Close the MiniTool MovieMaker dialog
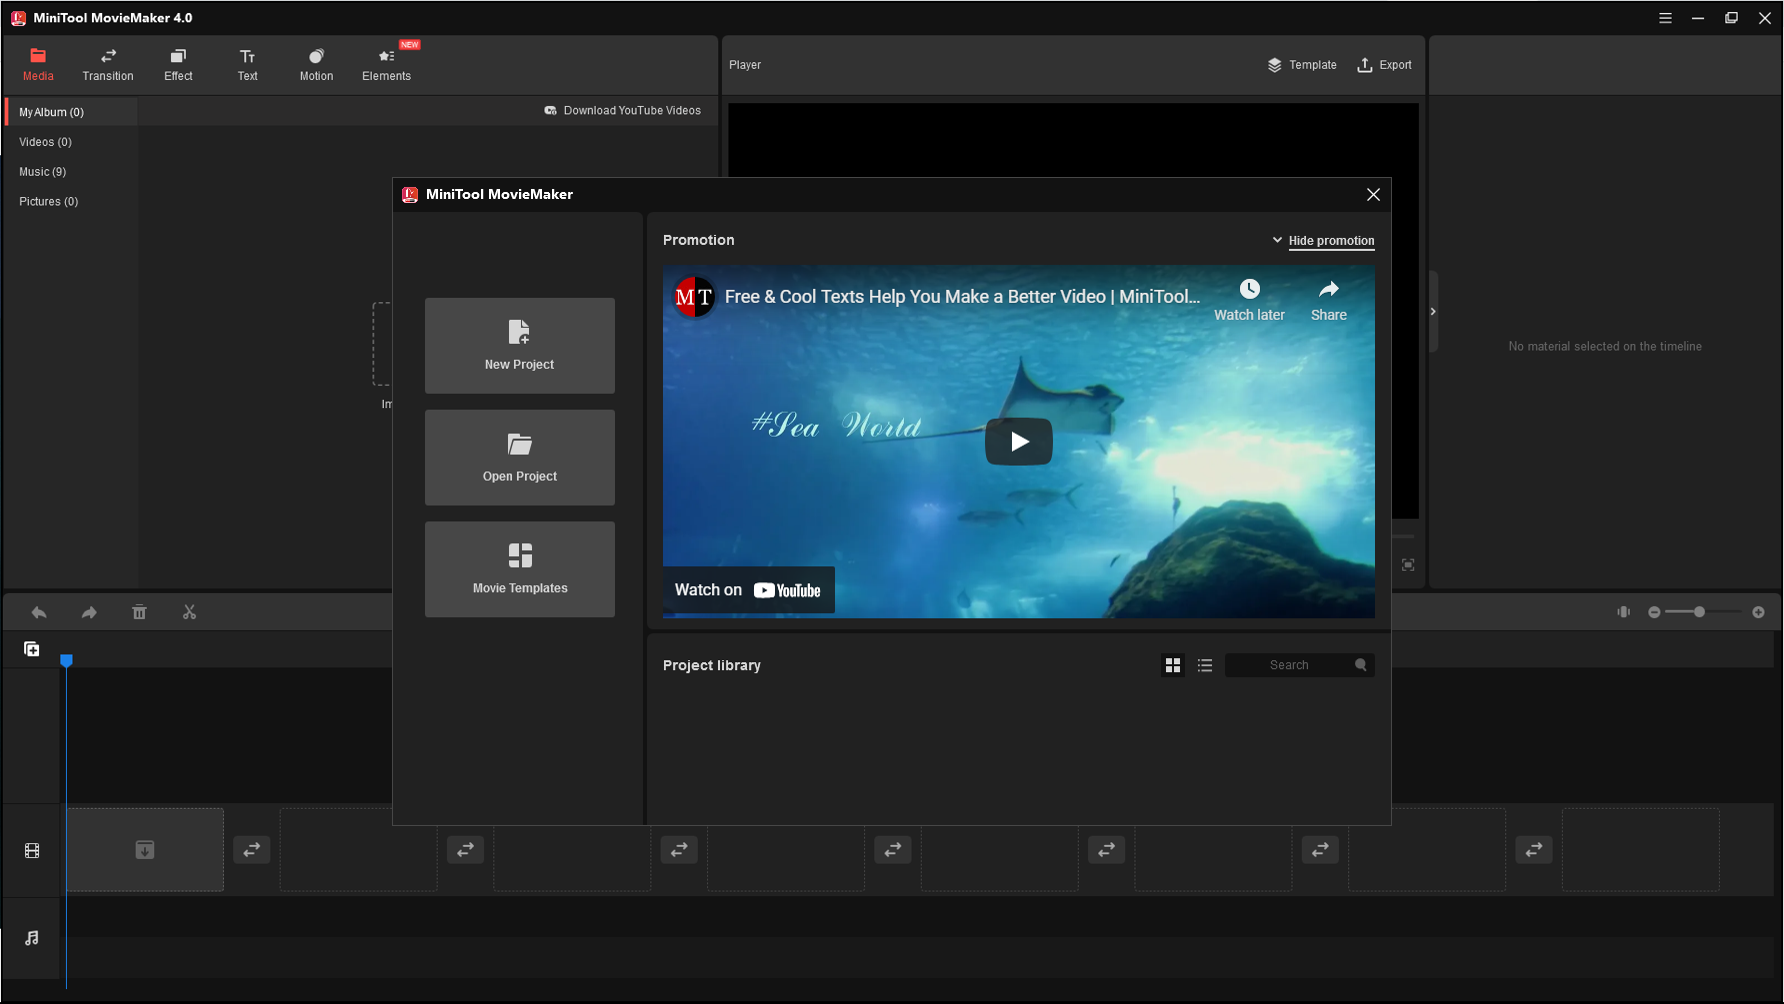The width and height of the screenshot is (1784, 1004). click(1373, 195)
